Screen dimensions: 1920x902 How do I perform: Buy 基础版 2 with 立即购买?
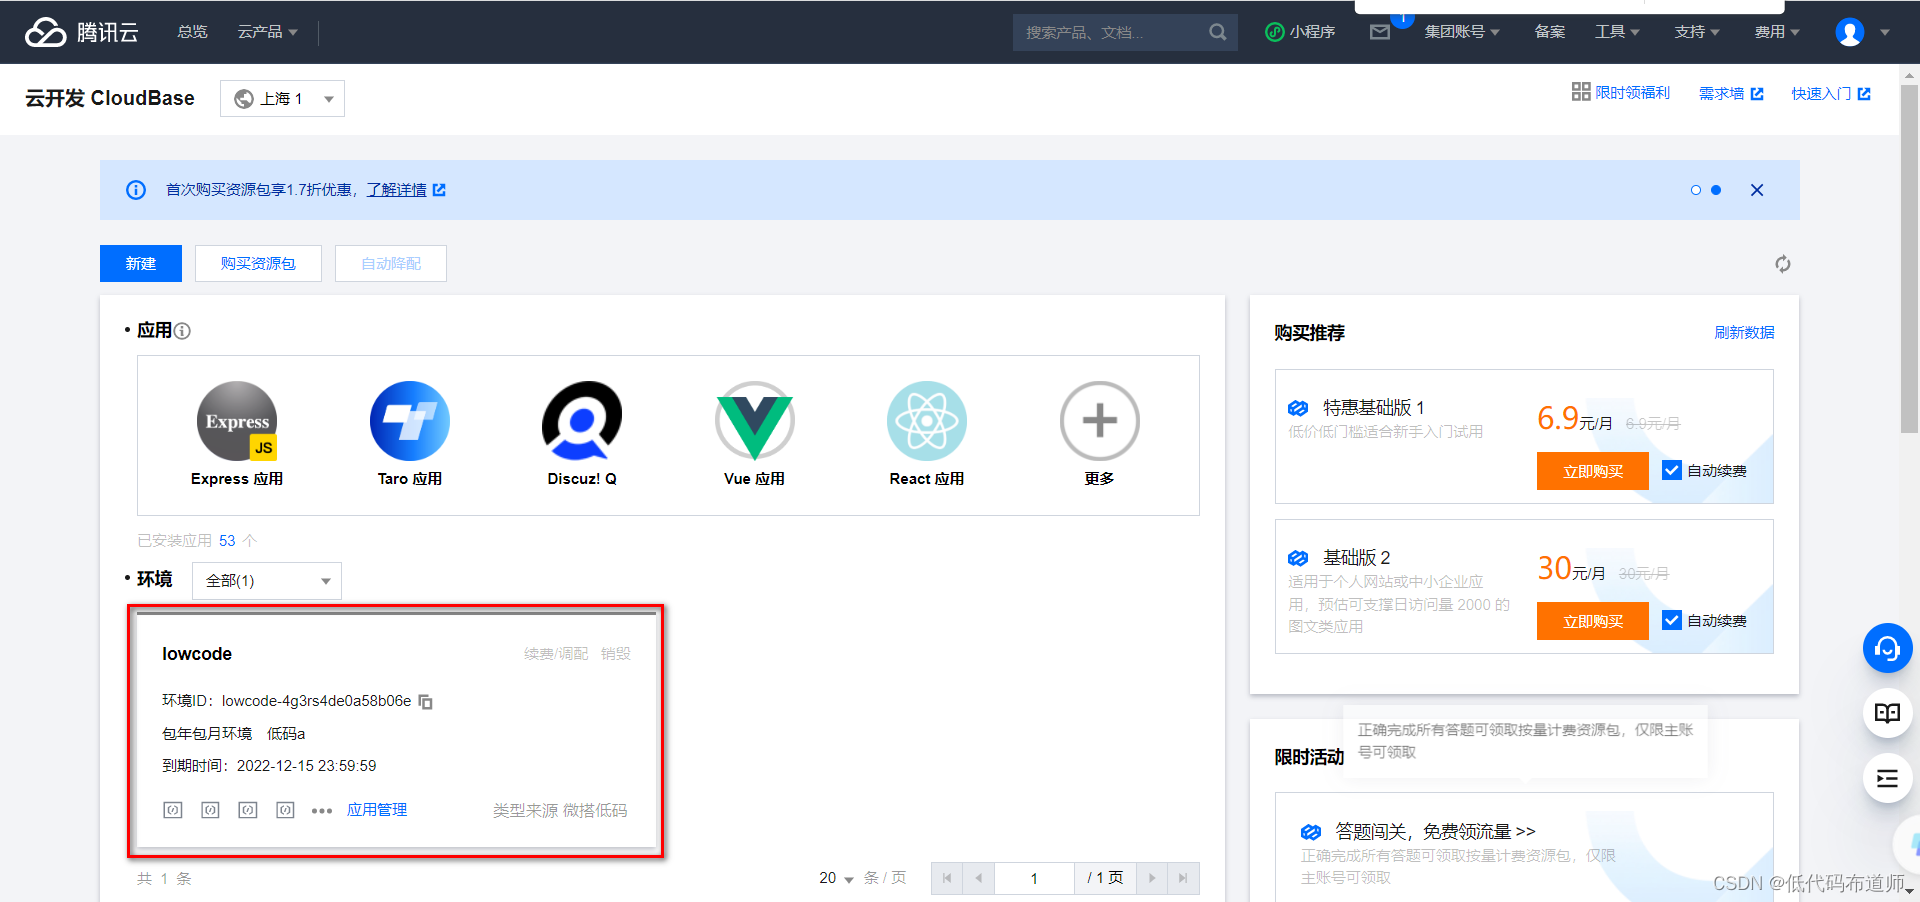coord(1593,621)
